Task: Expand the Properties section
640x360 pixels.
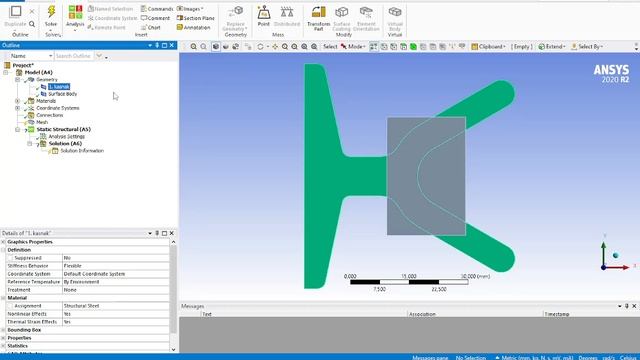Action: tap(3, 338)
